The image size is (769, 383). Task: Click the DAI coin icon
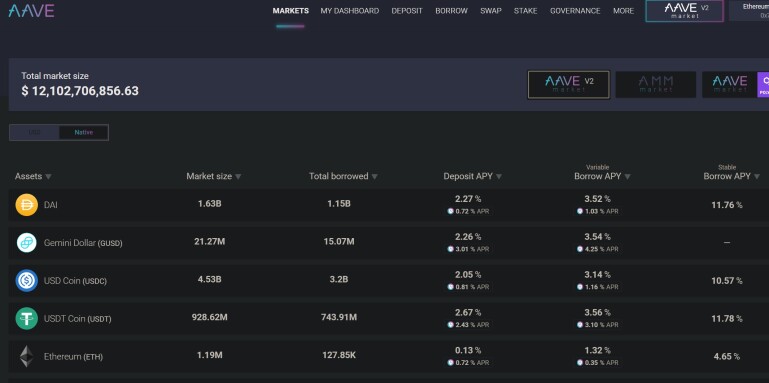(26, 205)
